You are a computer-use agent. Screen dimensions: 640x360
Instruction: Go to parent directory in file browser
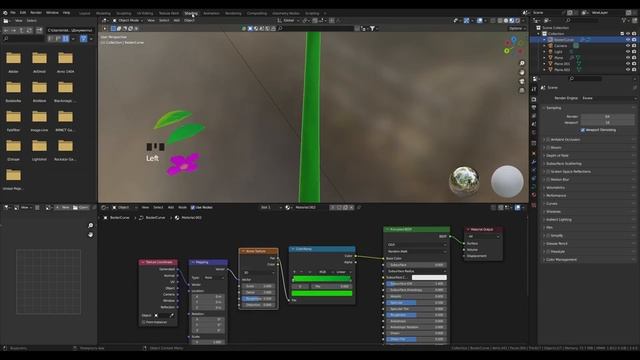[22, 30]
